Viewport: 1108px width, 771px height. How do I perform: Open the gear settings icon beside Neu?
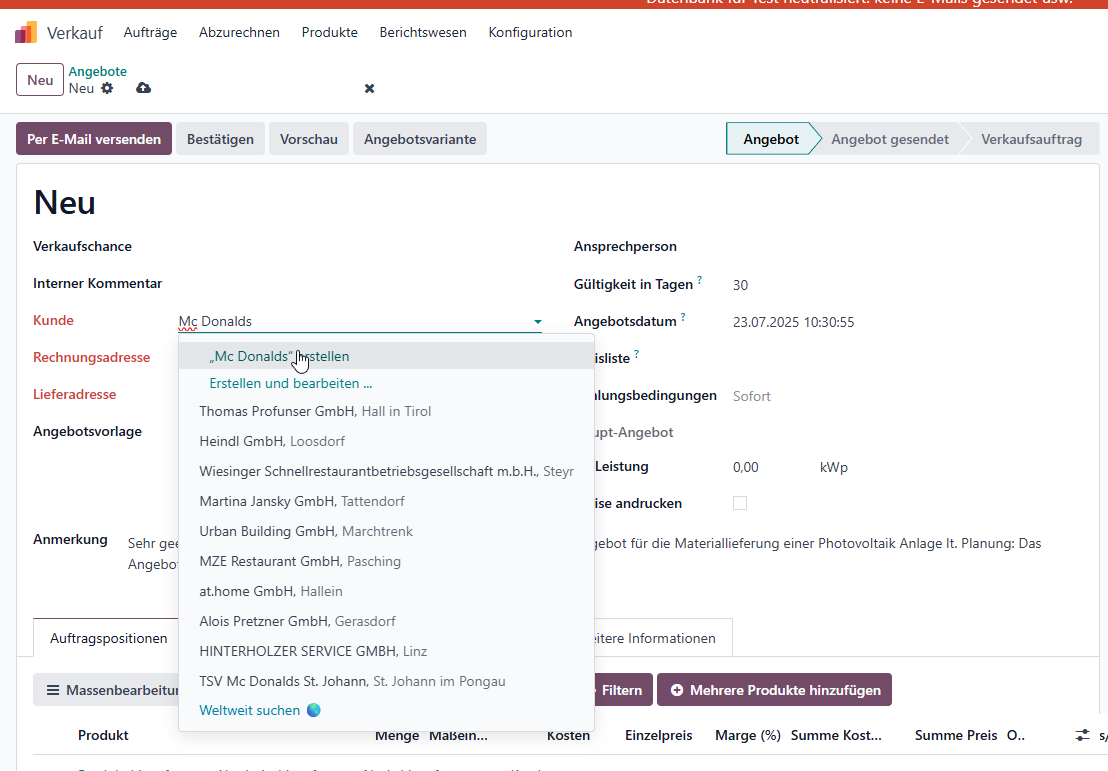point(107,88)
